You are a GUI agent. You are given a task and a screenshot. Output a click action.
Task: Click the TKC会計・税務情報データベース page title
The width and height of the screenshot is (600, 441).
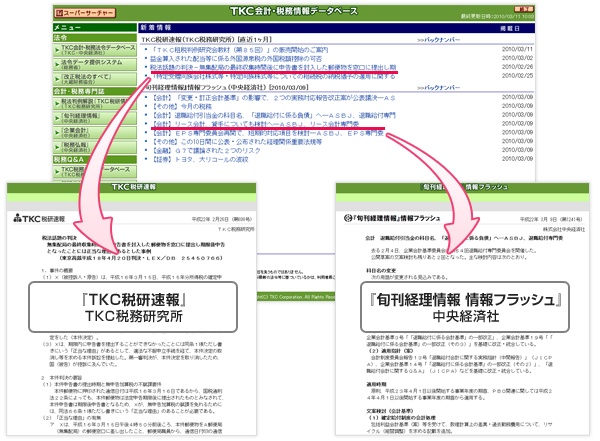(294, 11)
